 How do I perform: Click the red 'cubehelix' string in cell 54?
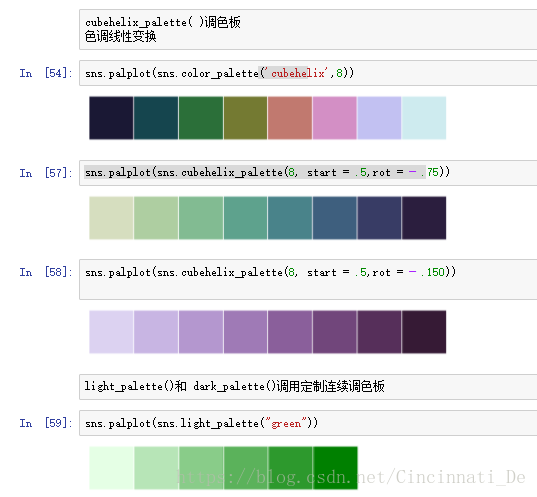pos(298,73)
